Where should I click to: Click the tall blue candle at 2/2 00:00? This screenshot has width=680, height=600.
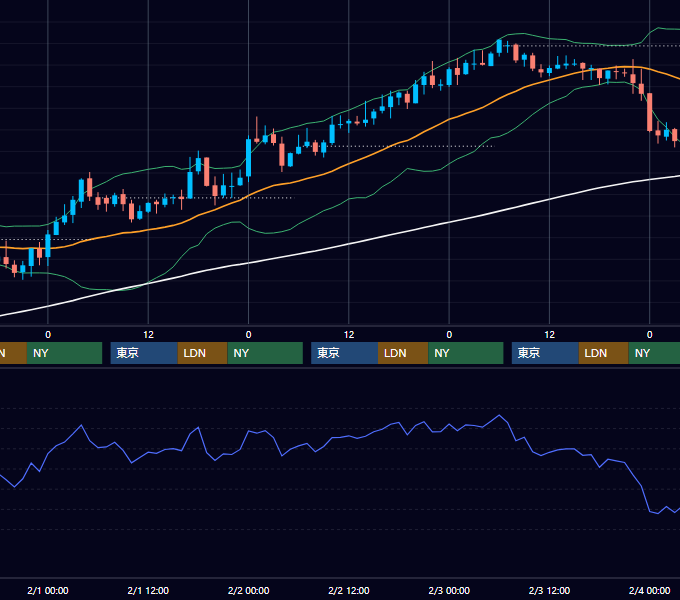(248, 158)
